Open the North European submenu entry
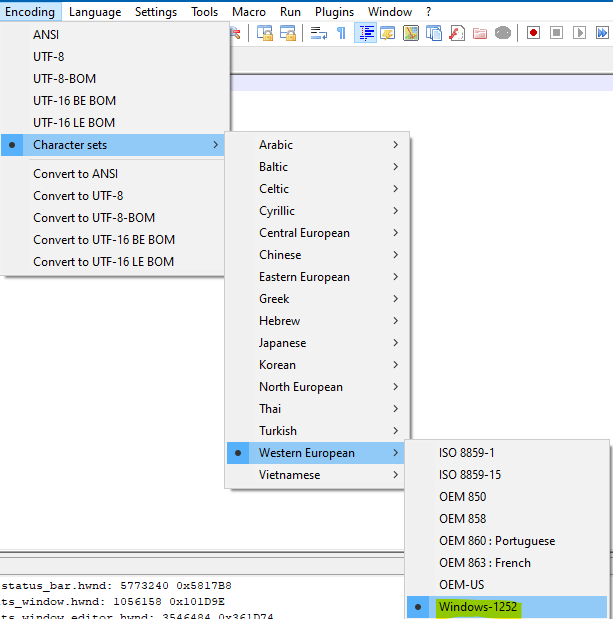The height and width of the screenshot is (620, 613). 317,387
